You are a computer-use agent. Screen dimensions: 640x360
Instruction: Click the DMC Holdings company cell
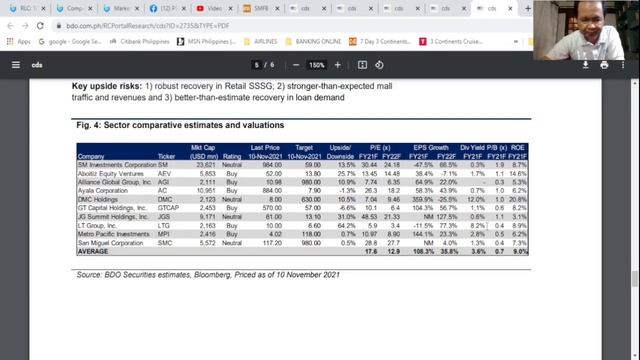pyautogui.click(x=98, y=200)
